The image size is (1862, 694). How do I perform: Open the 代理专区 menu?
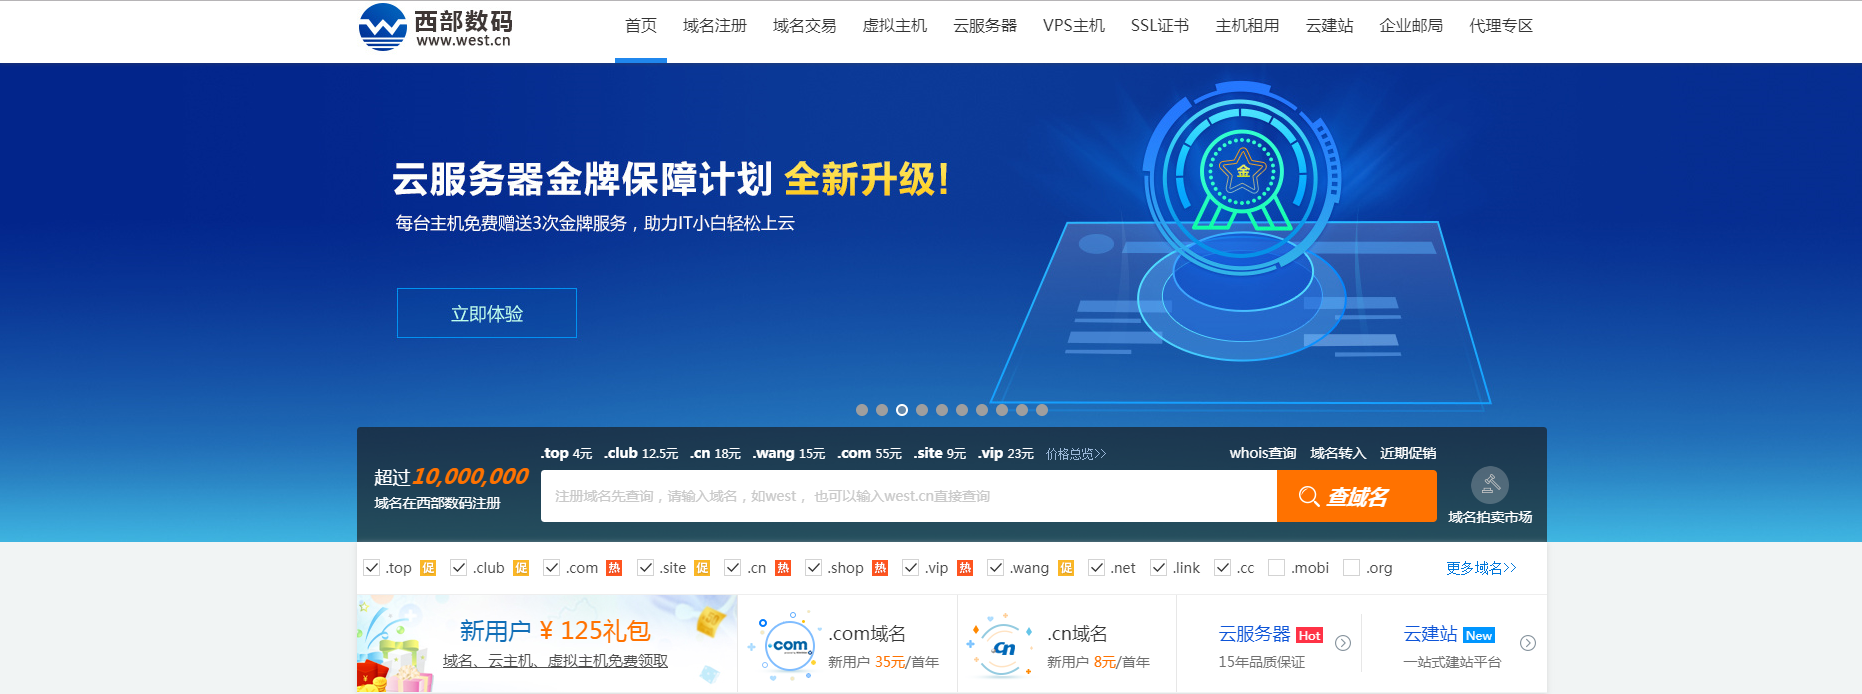point(1501,26)
